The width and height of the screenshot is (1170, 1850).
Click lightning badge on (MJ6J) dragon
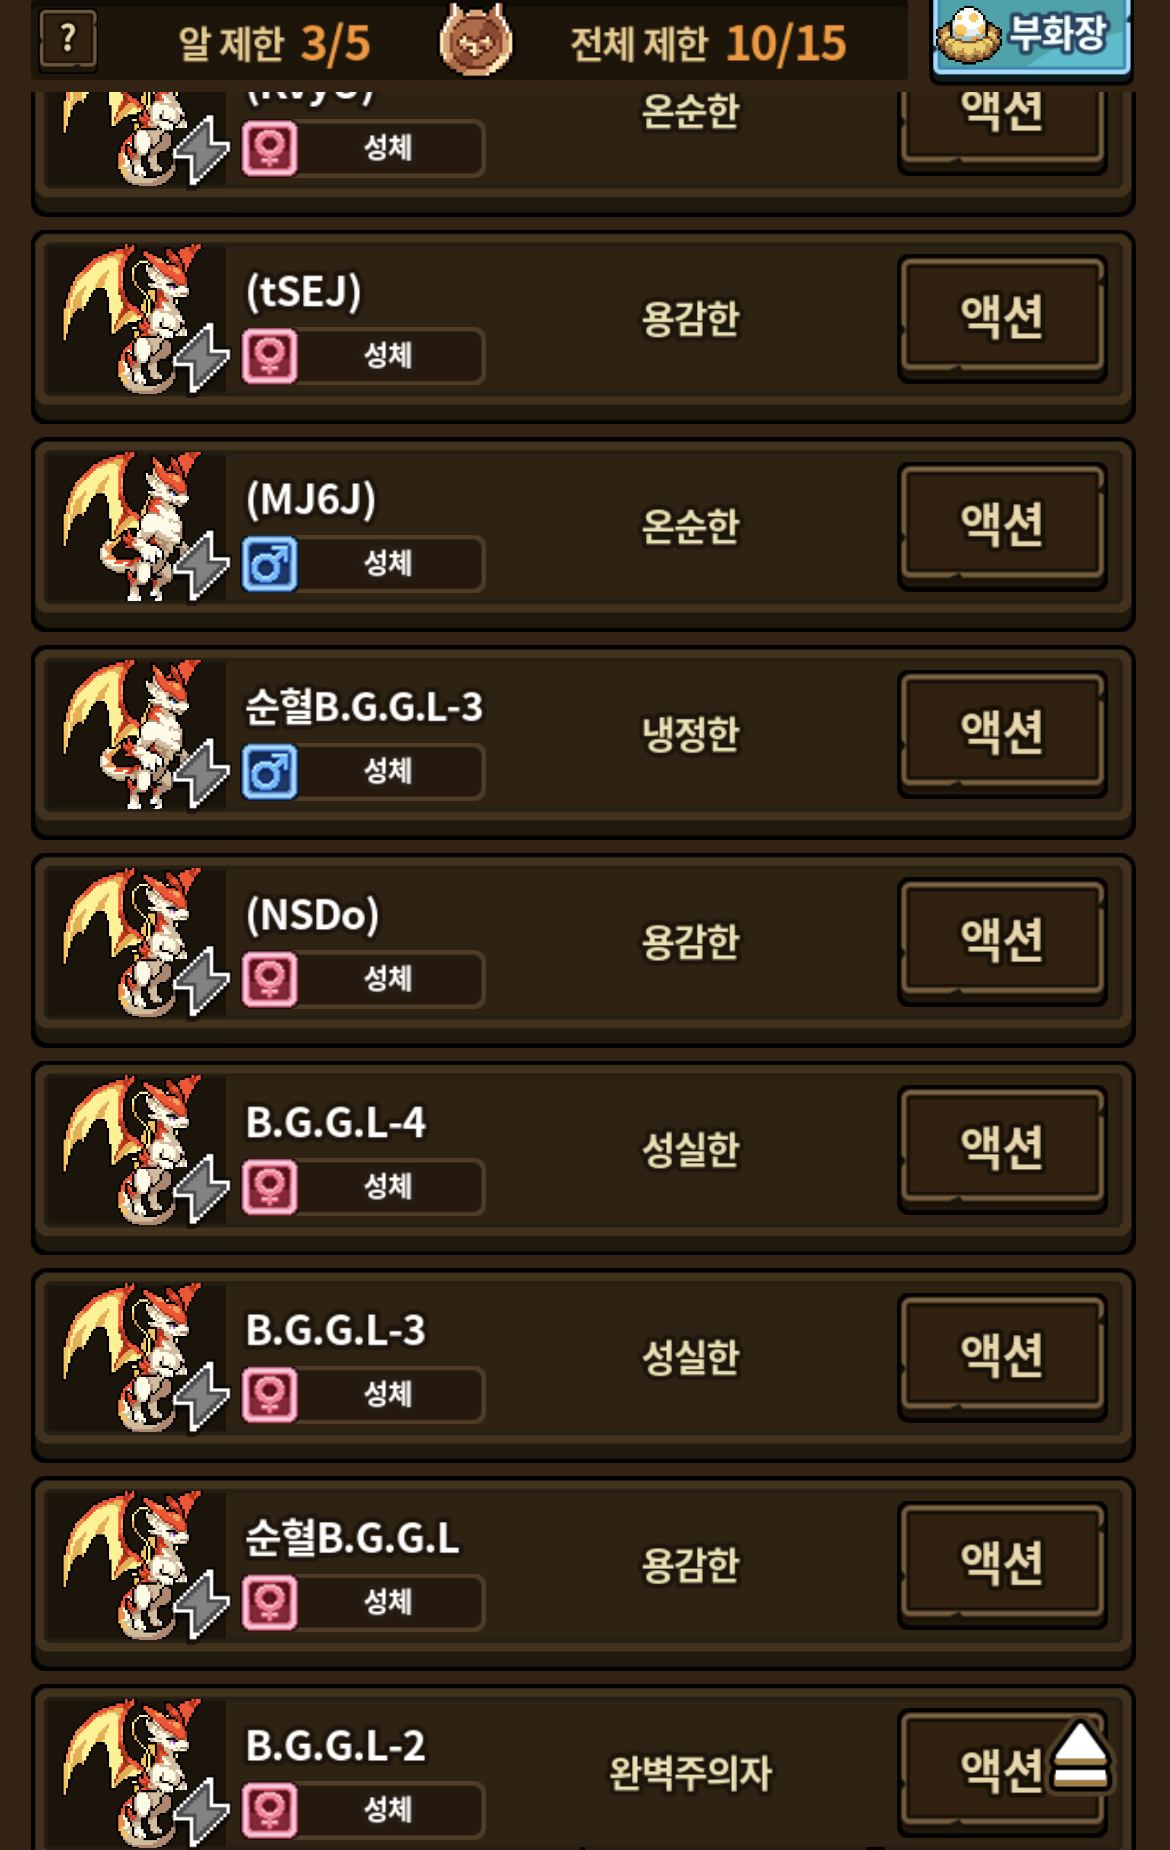pyautogui.click(x=203, y=565)
